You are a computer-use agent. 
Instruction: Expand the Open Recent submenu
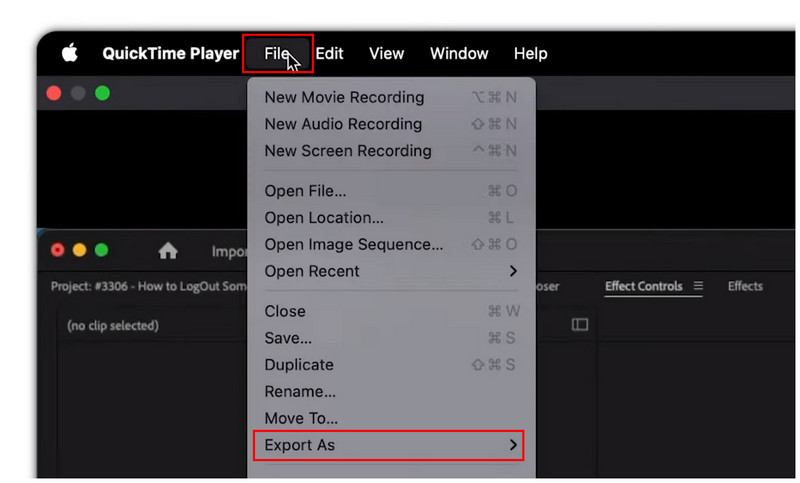click(x=391, y=271)
